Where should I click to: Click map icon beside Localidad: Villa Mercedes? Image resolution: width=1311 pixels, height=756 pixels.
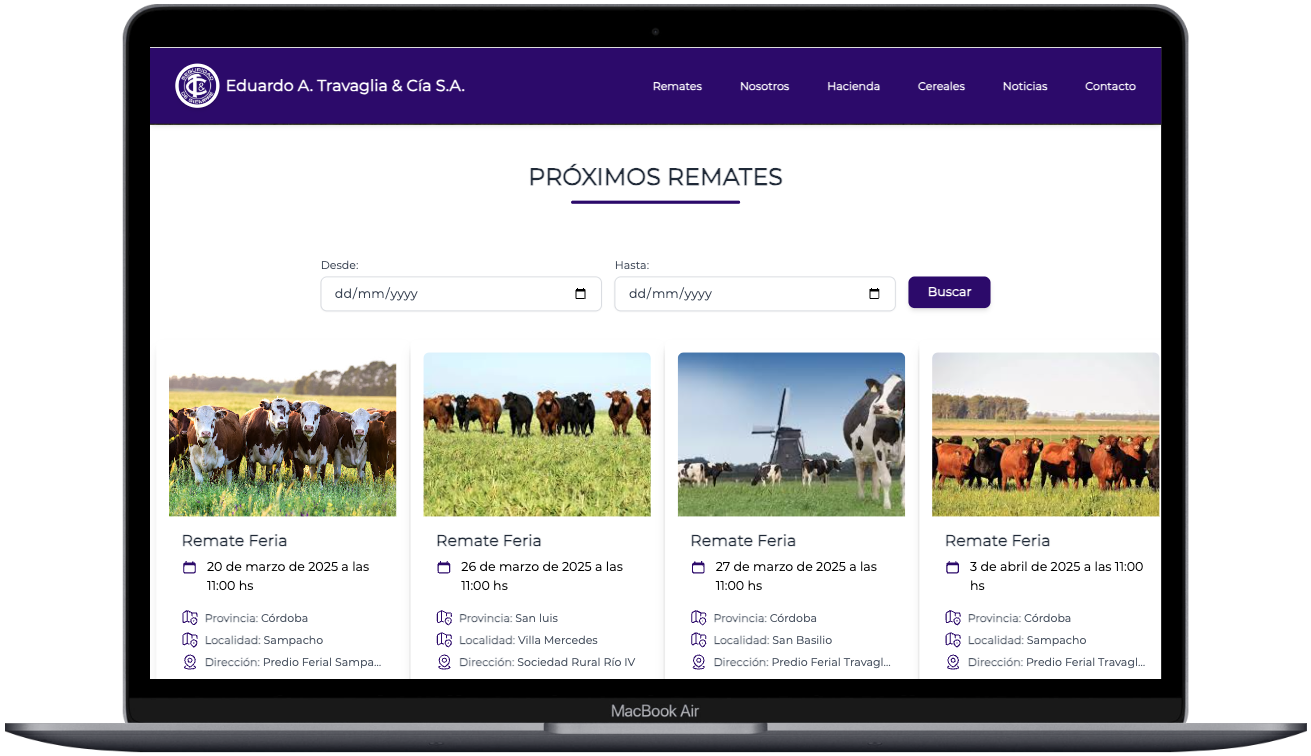pos(444,640)
